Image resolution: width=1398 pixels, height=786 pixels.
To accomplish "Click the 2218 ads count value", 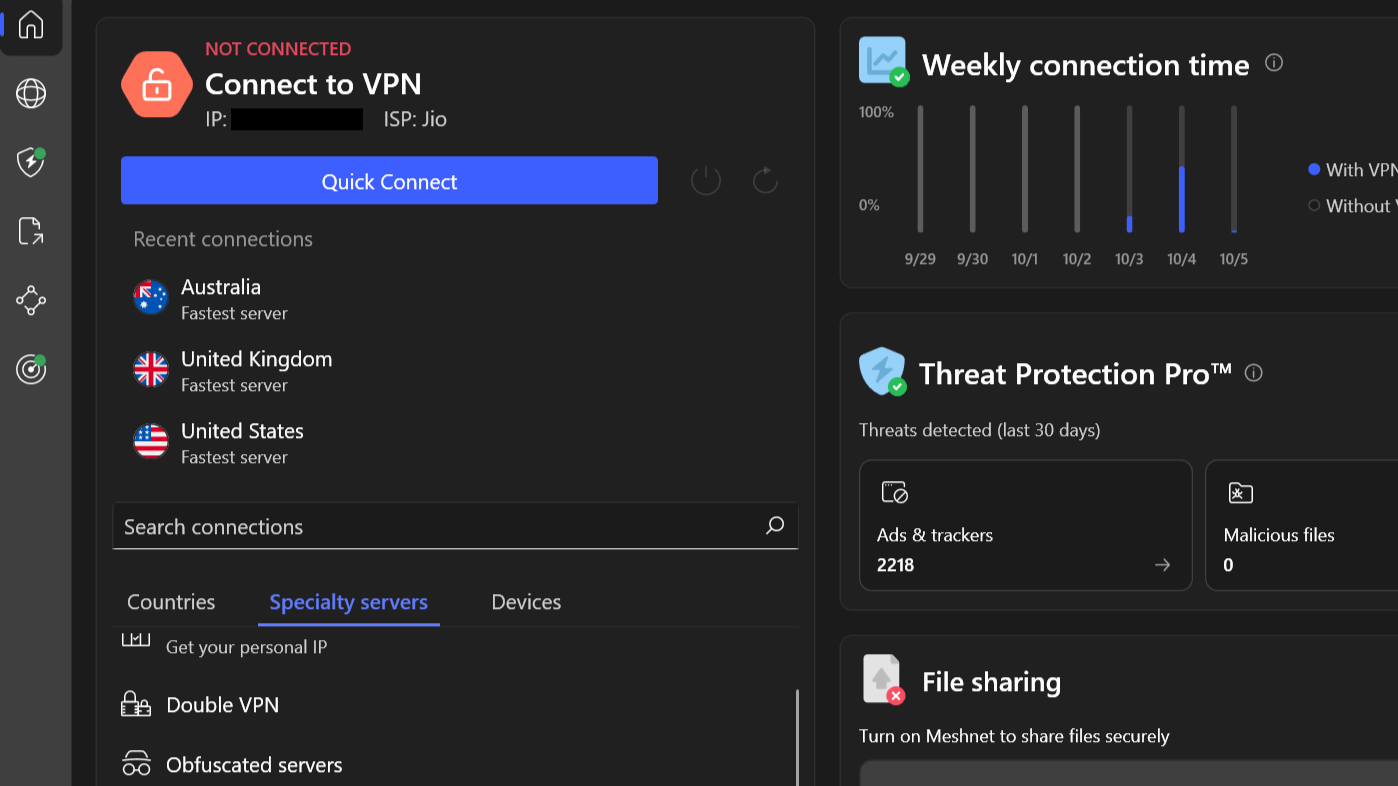I will click(x=895, y=565).
